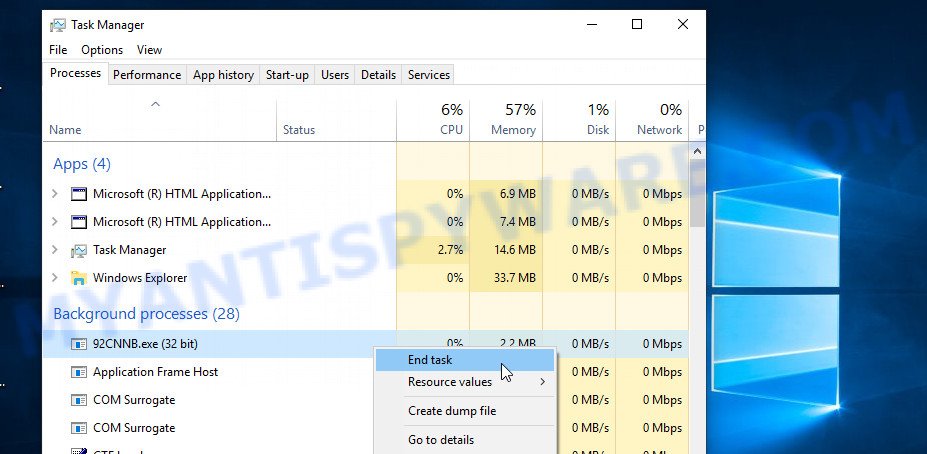Click the second COM Surrogate icon

[x=79, y=428]
